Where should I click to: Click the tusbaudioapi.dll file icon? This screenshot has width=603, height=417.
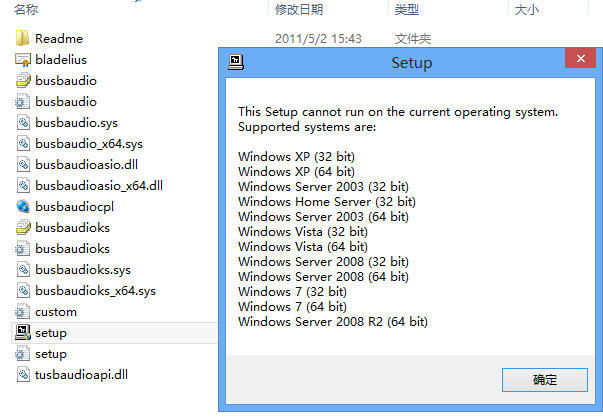pyautogui.click(x=23, y=374)
